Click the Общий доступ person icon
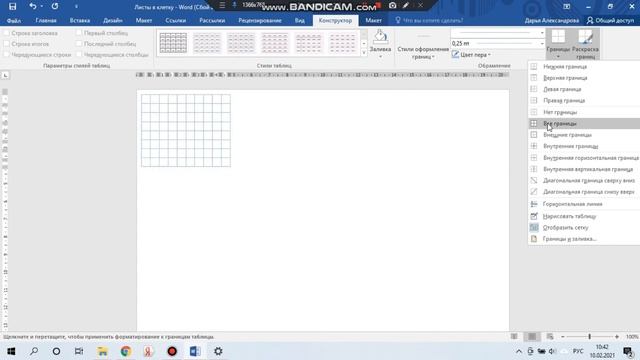The width and height of the screenshot is (640, 360). coord(590,20)
